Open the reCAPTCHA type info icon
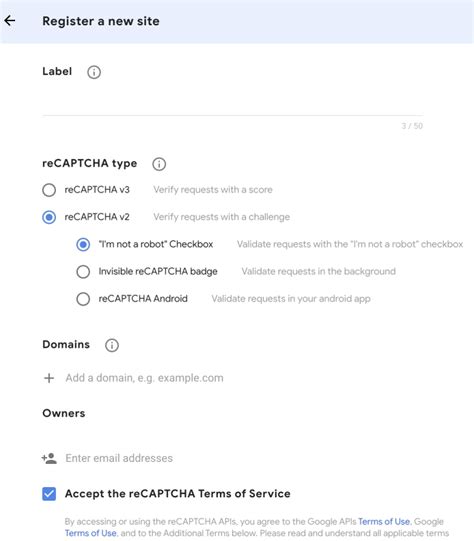 tap(159, 164)
